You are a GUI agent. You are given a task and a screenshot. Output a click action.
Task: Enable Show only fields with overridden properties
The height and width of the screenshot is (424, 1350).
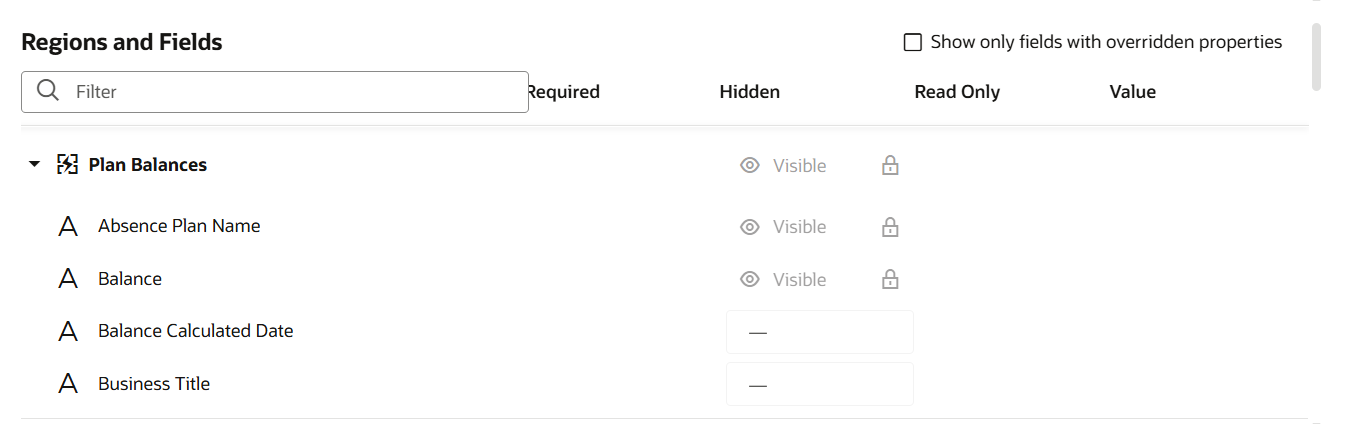912,42
